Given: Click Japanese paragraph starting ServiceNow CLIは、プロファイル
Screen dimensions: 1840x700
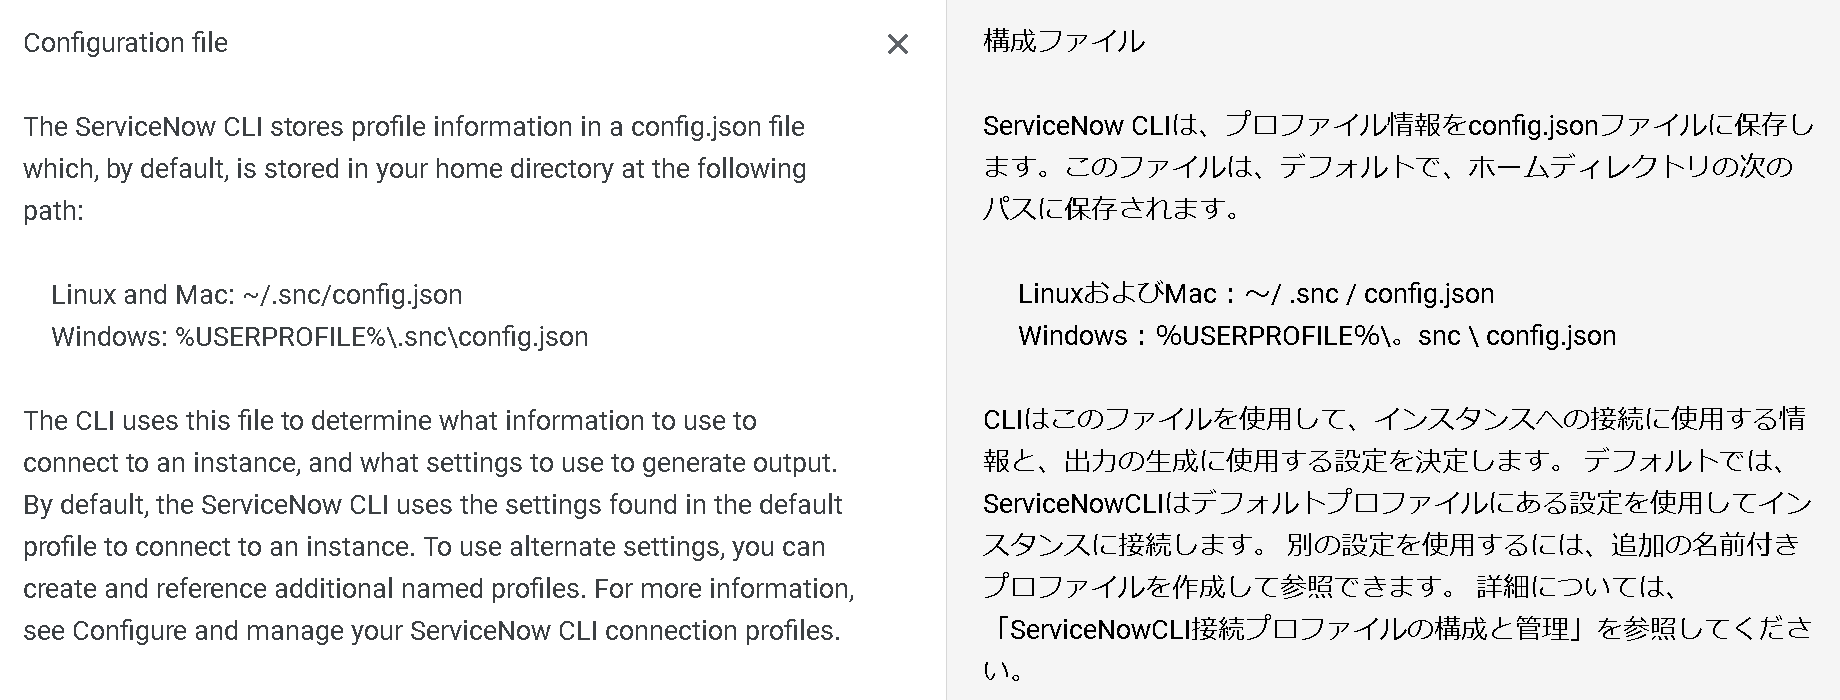Looking at the screenshot, I should point(1398,167).
